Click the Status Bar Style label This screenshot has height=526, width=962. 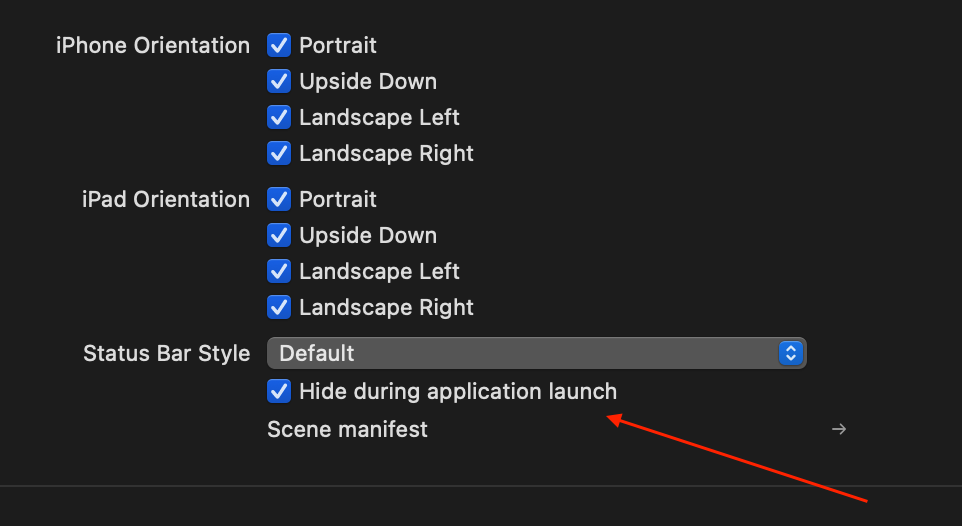pyautogui.click(x=166, y=354)
